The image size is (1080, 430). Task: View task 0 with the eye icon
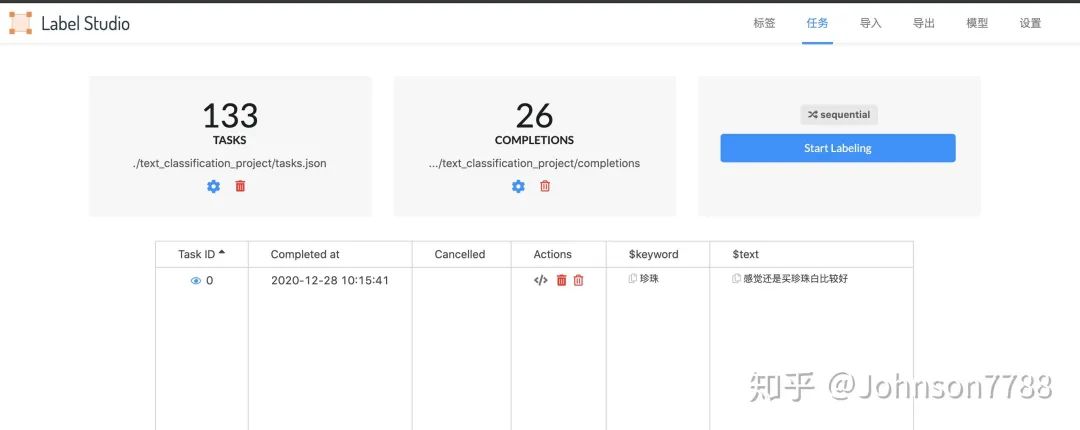(196, 280)
